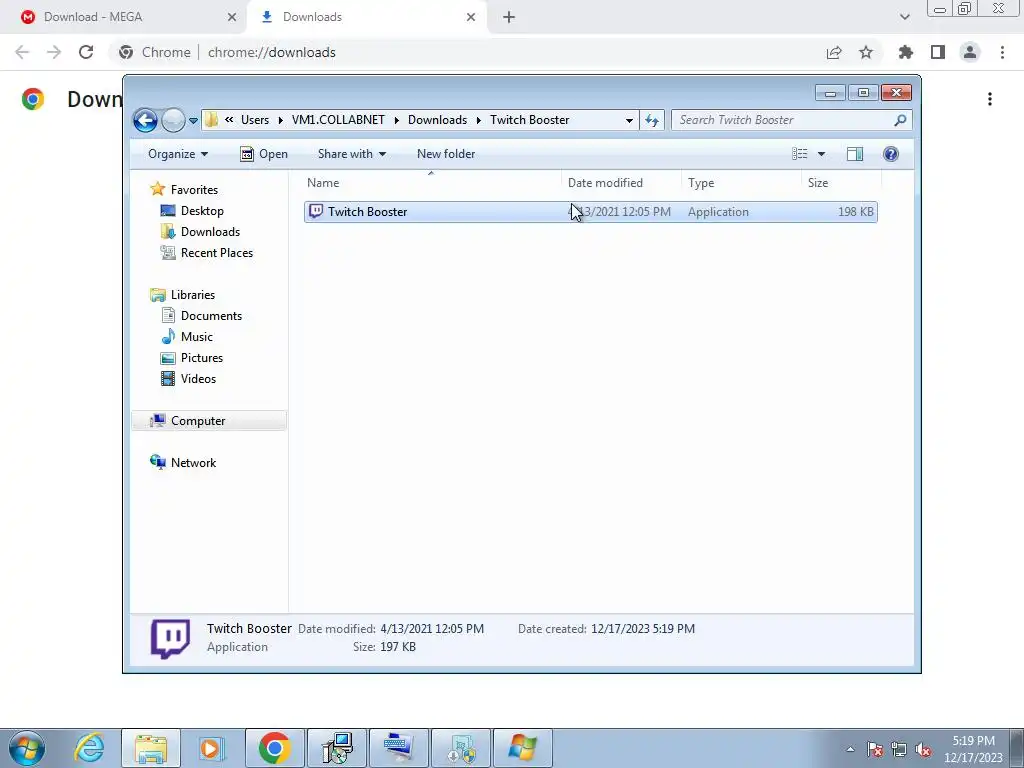Viewport: 1024px width, 768px height.
Task: Open Pictures library
Action: (x=202, y=358)
